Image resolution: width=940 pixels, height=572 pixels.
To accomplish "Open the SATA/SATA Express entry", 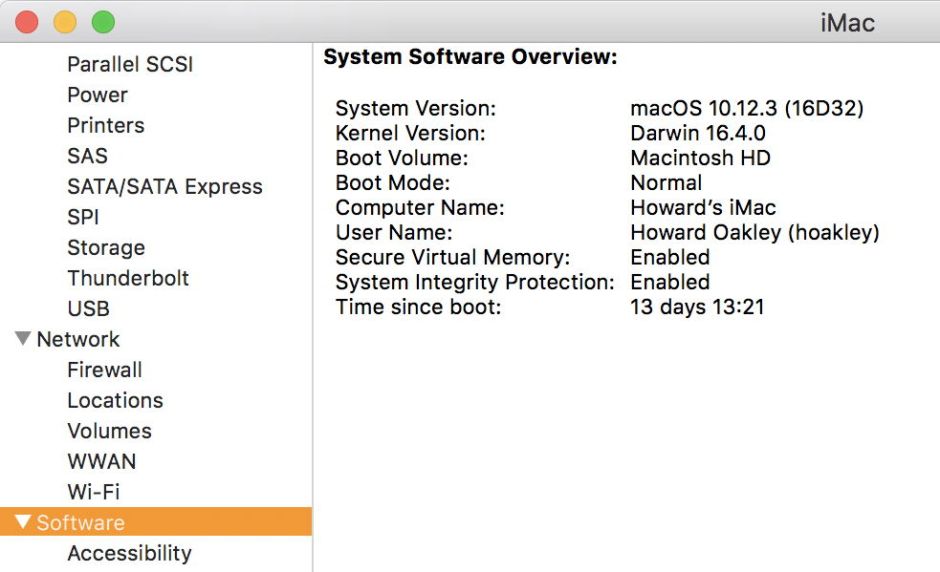I will click(164, 187).
